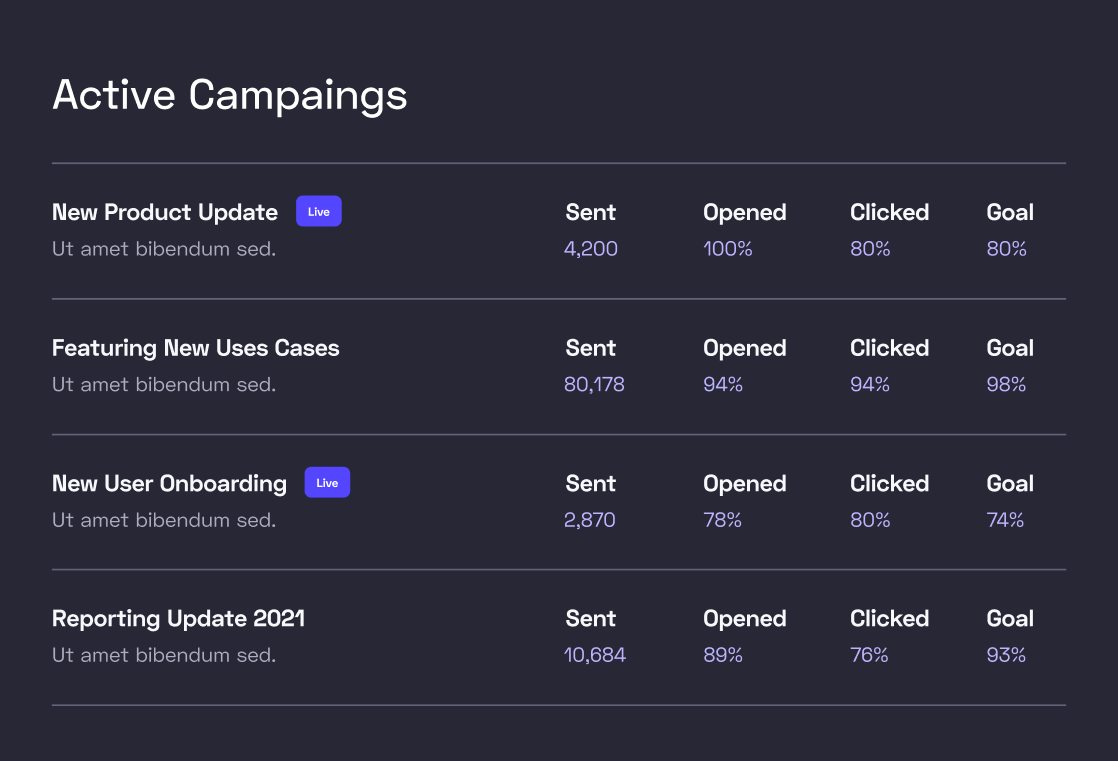This screenshot has width=1118, height=761.
Task: Click the Goal 74% stat on New User Onboarding
Action: click(1005, 520)
